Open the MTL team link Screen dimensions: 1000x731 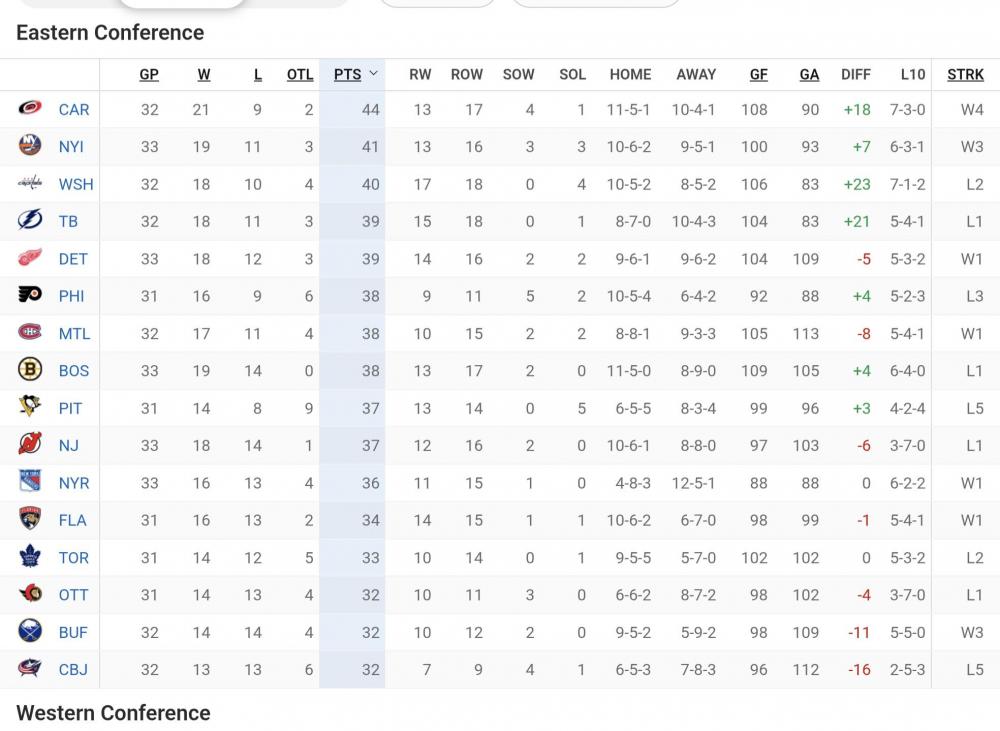tap(74, 333)
